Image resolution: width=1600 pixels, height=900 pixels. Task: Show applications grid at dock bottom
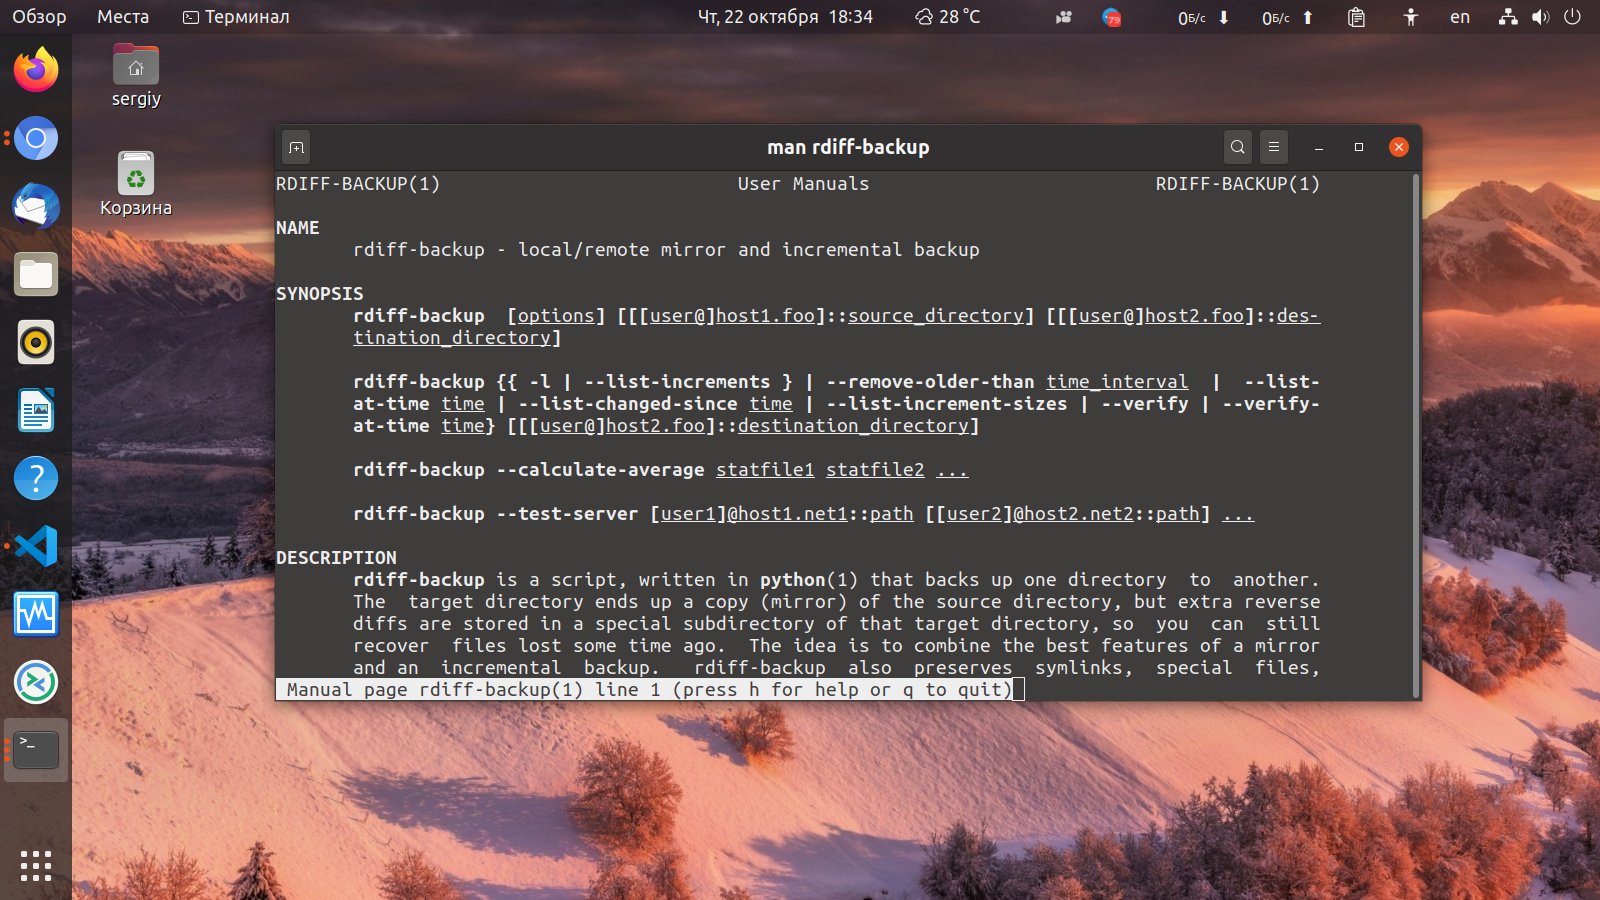36,866
